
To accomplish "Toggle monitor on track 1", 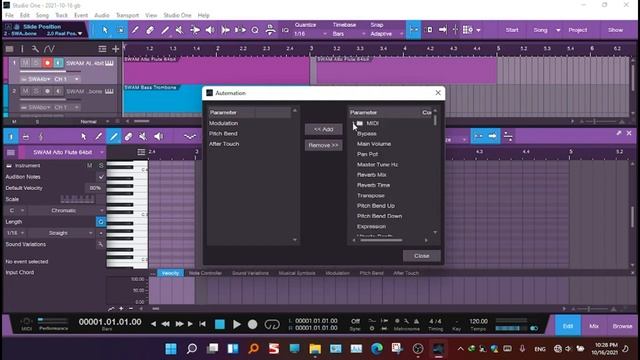I will pos(58,63).
